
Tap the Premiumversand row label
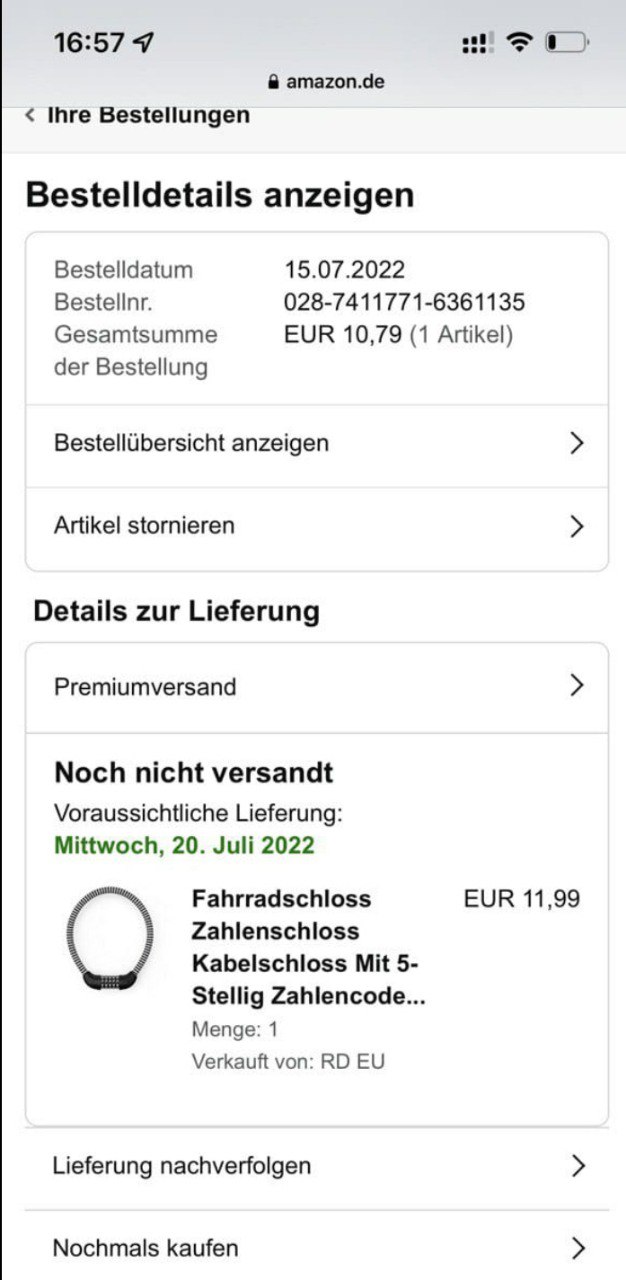tap(145, 687)
